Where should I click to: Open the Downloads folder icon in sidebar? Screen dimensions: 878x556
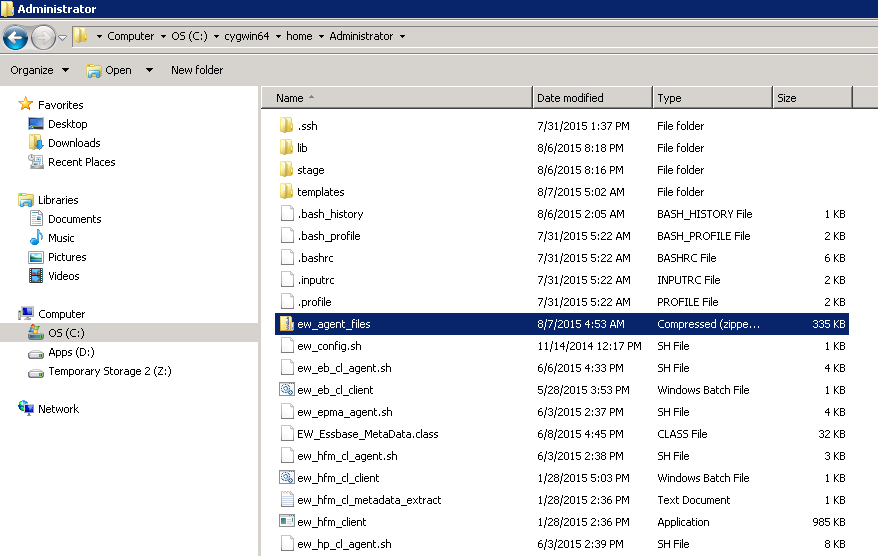tap(36, 143)
